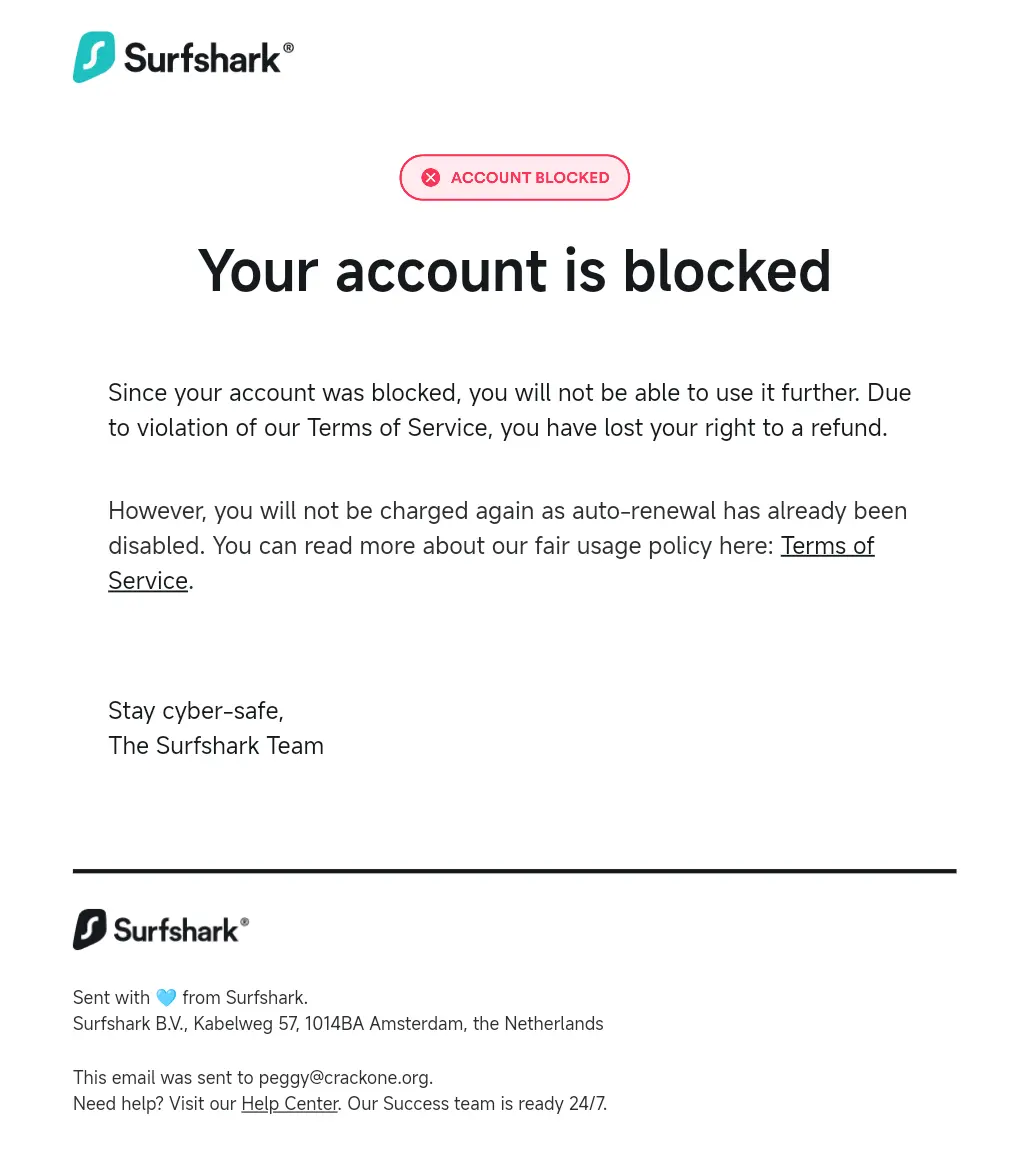This screenshot has width=1028, height=1165.
Task: Click the blue heart emoji
Action: 166,997
